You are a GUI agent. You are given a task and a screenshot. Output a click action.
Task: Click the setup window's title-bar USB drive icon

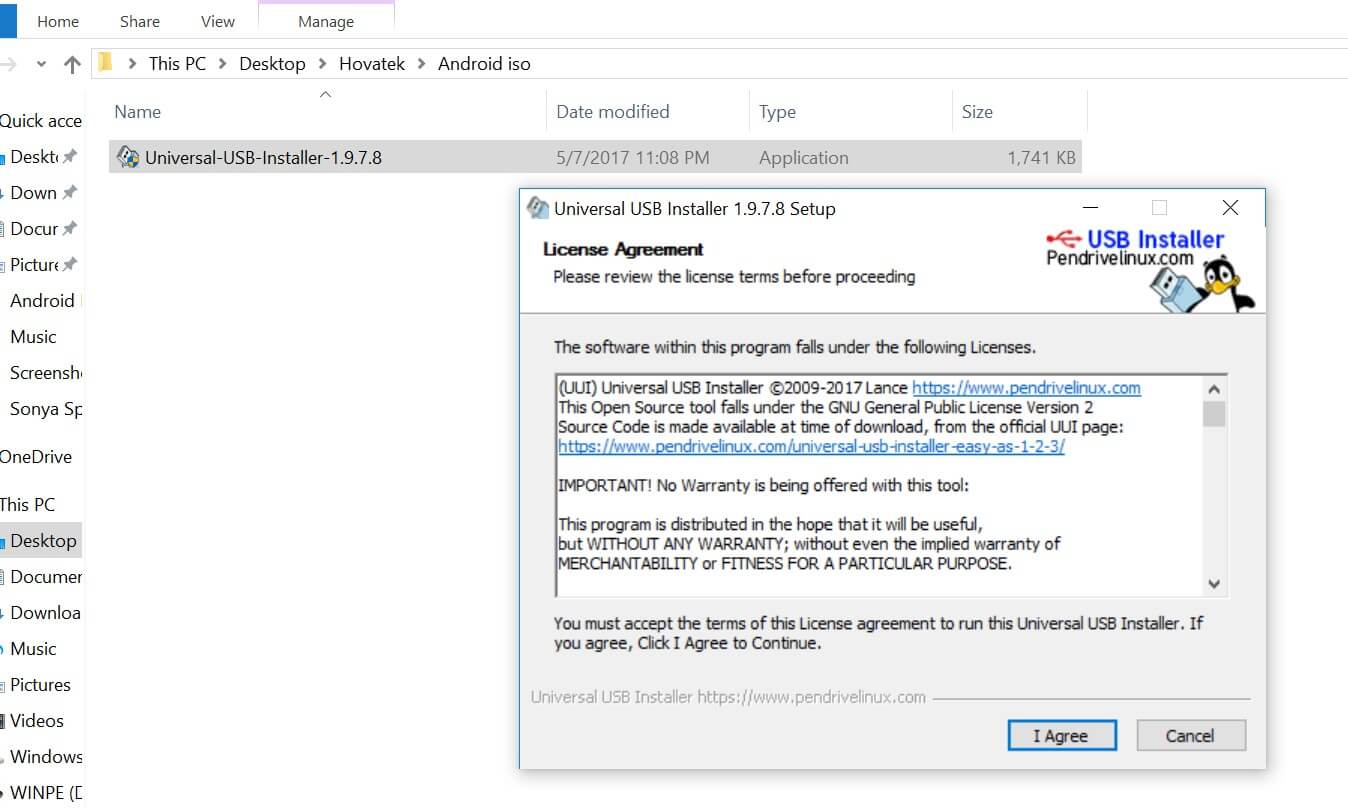[537, 208]
